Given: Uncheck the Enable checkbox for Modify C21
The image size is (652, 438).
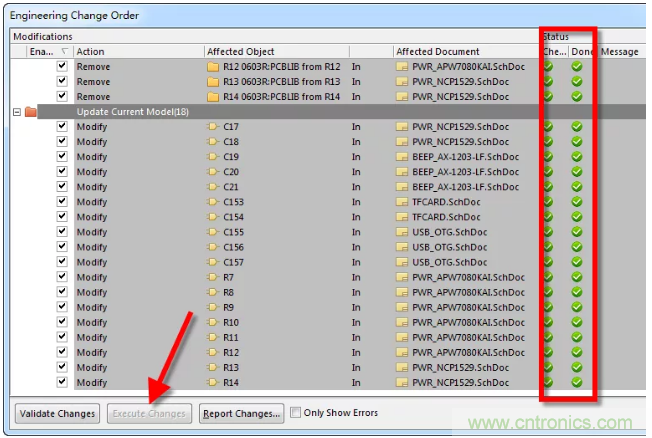Looking at the screenshot, I should 62,187.
